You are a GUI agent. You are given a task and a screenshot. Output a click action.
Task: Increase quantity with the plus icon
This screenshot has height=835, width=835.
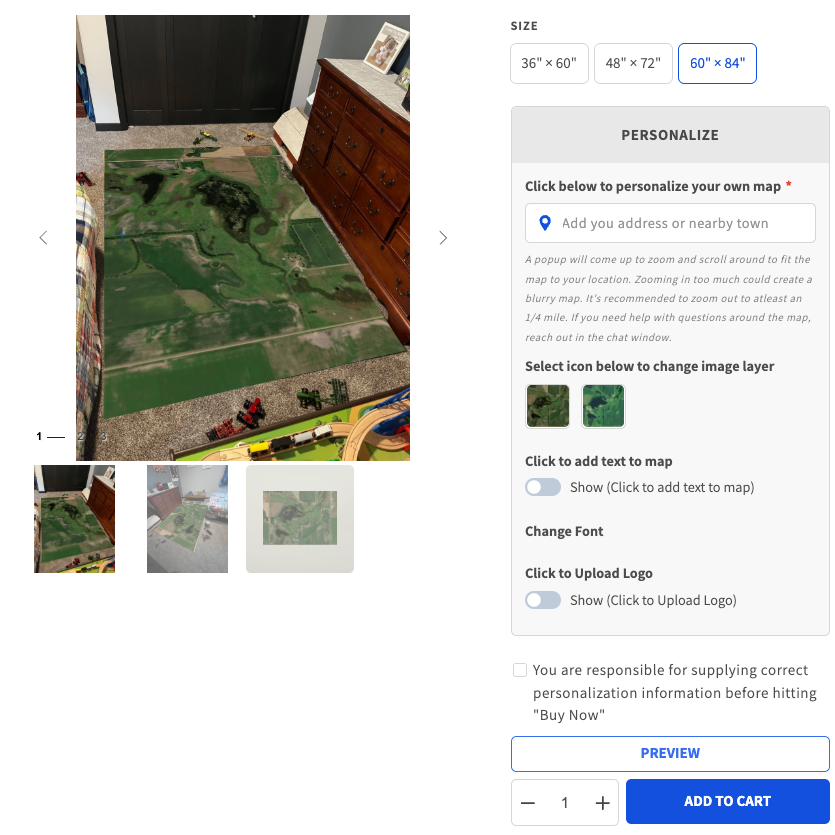[x=602, y=803]
